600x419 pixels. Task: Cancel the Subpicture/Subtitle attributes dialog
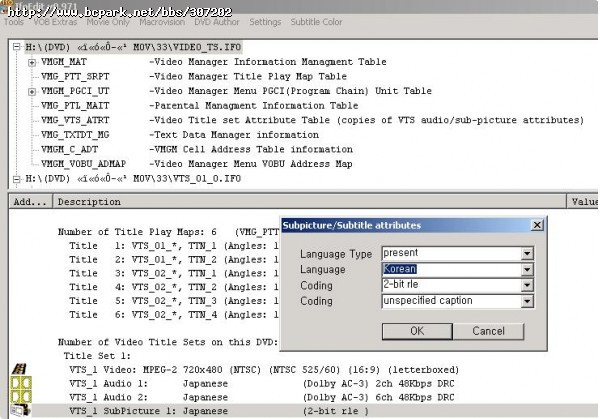(488, 331)
